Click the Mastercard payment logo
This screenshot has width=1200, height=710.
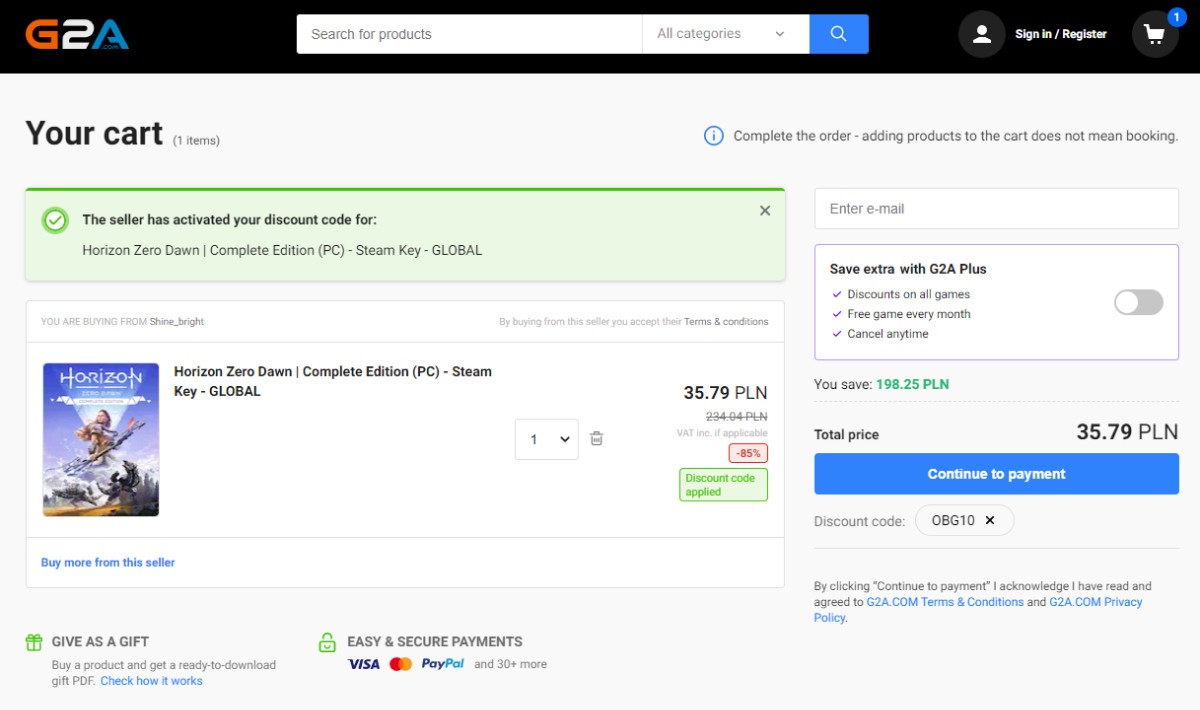coord(401,664)
